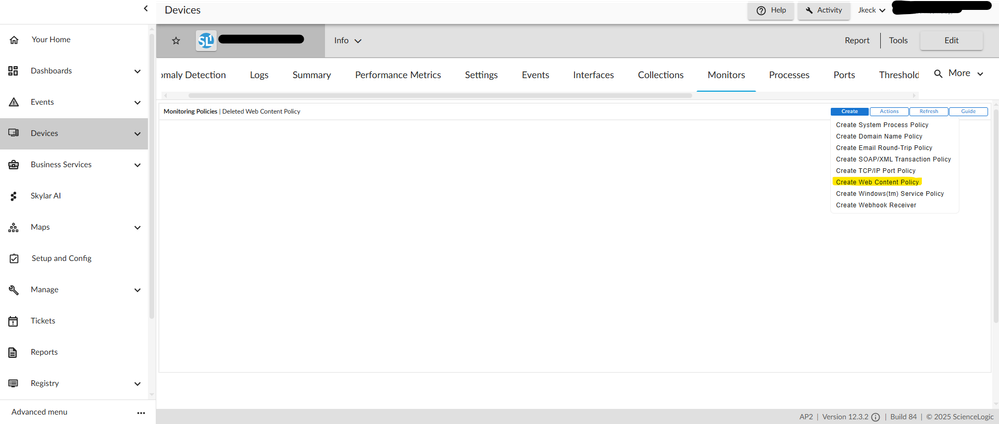Open the Jkeck user dropdown
The height and width of the screenshot is (424, 999).
872,10
